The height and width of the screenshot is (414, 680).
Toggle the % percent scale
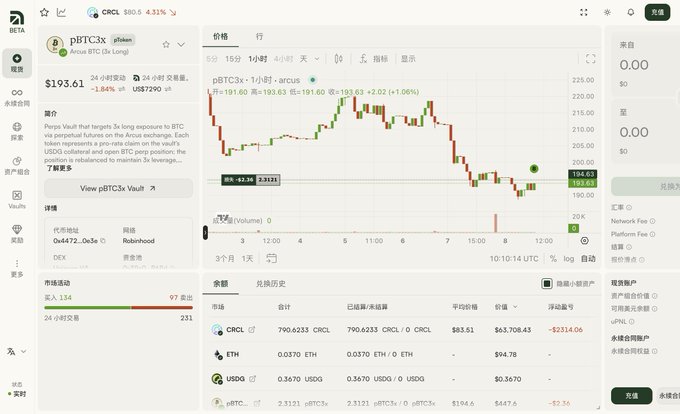click(553, 258)
